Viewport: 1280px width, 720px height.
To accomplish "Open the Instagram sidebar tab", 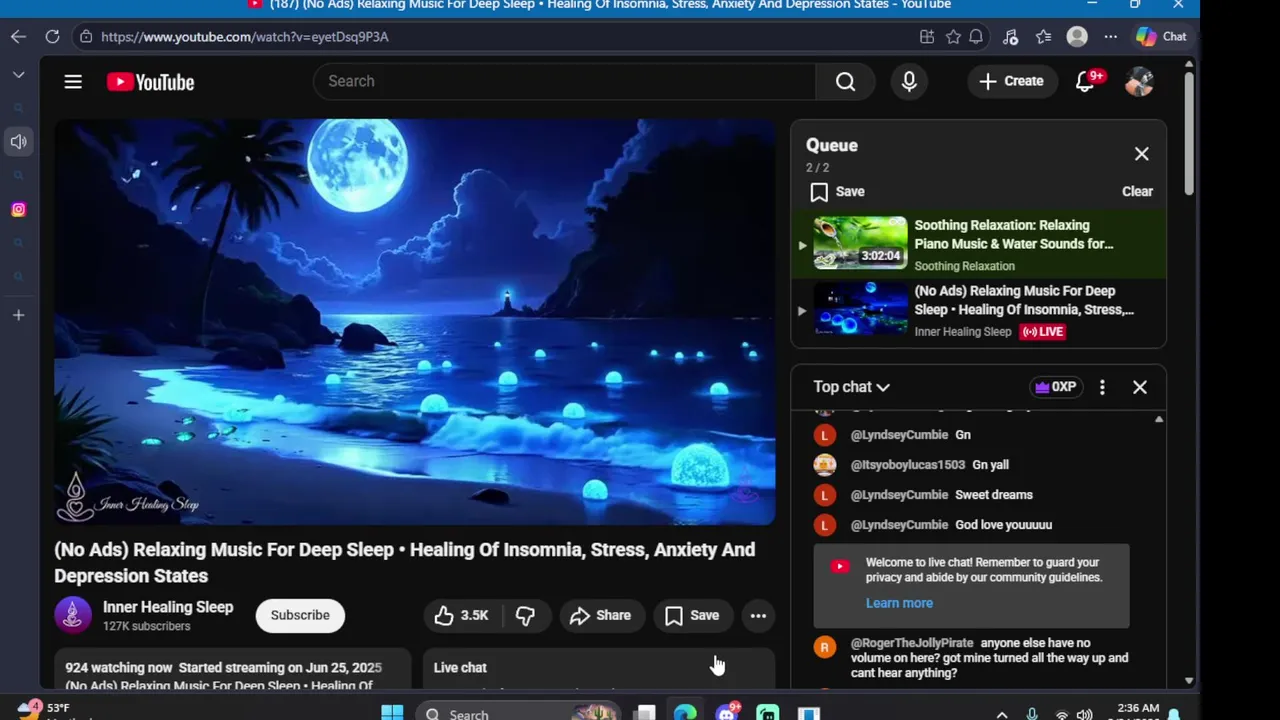I will point(18,209).
